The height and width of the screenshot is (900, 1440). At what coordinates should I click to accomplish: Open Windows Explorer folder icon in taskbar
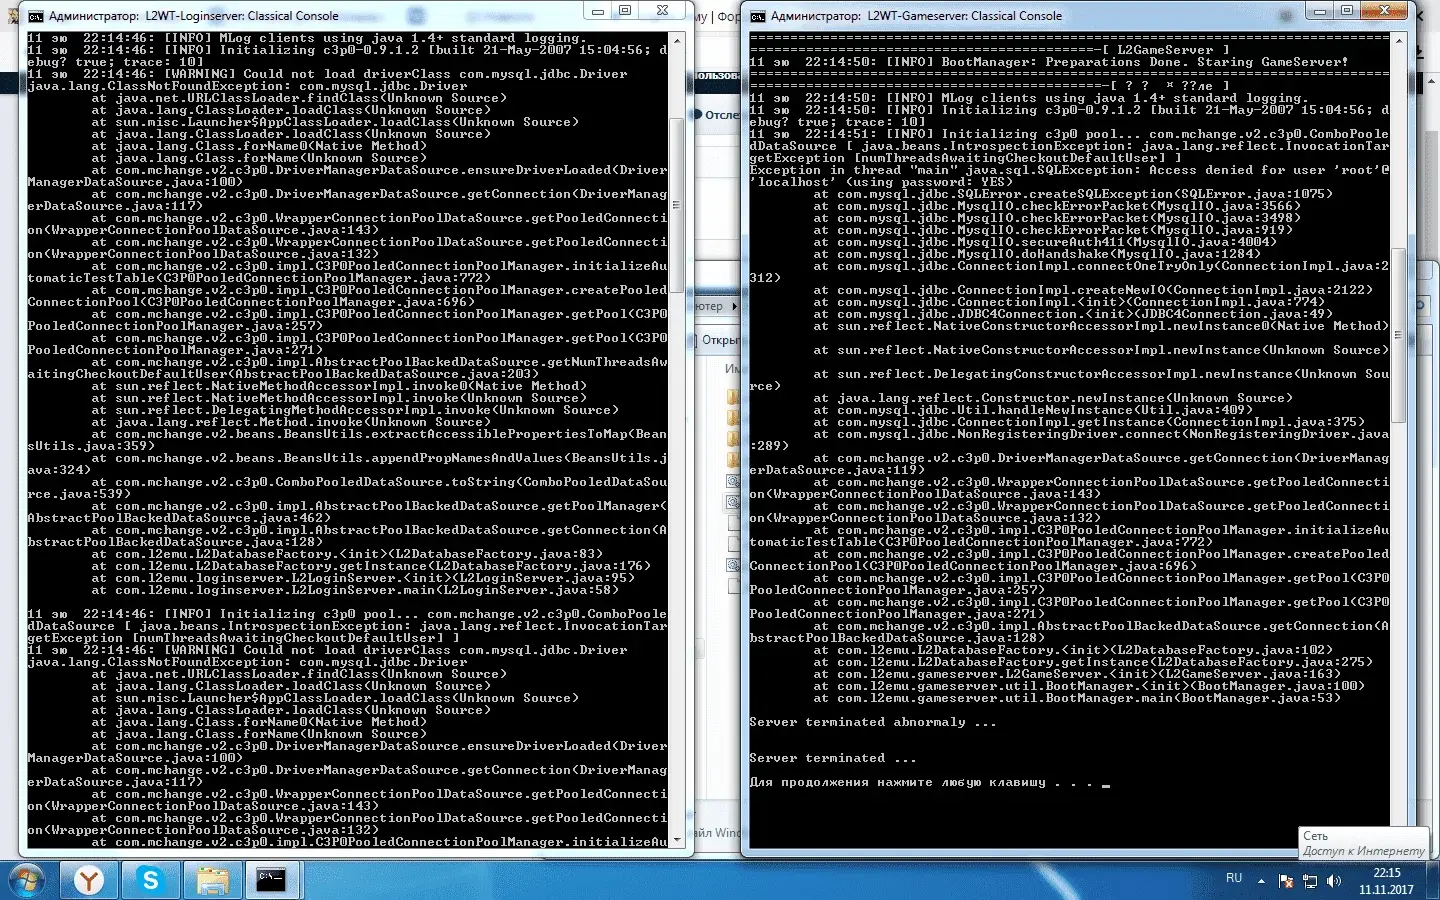[211, 880]
